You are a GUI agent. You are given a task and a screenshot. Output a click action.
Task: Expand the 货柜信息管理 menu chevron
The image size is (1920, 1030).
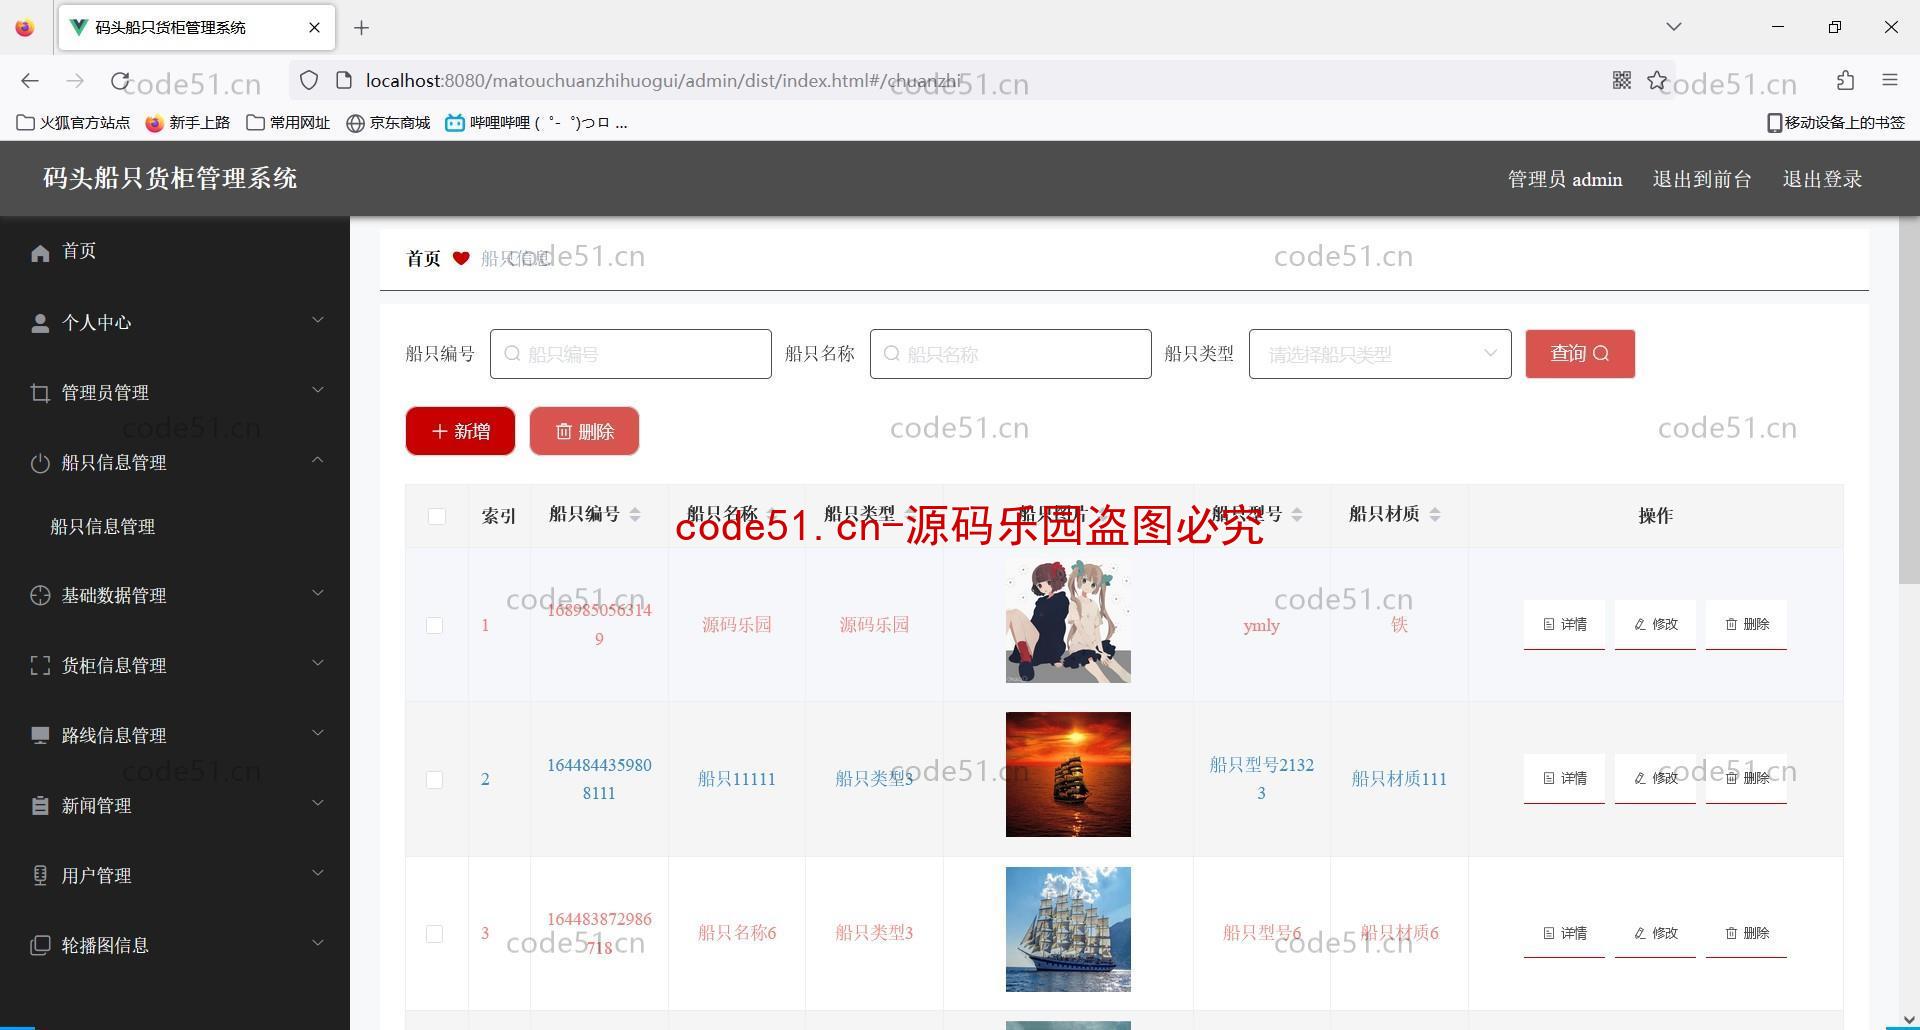pos(318,662)
